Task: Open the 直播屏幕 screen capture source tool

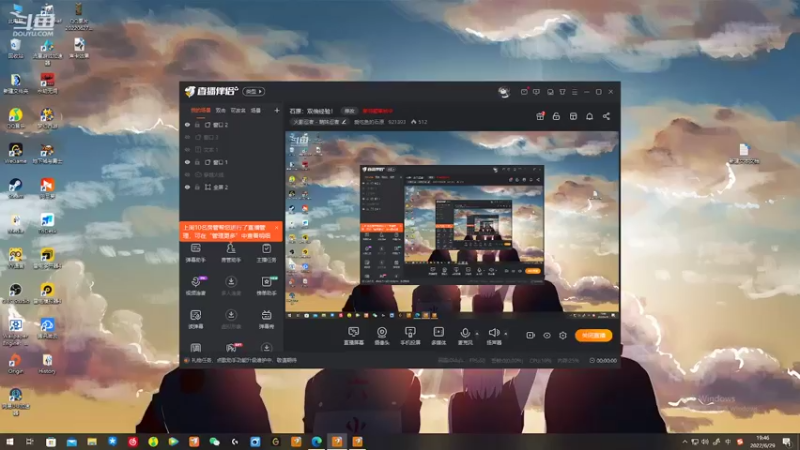Action: (x=354, y=336)
